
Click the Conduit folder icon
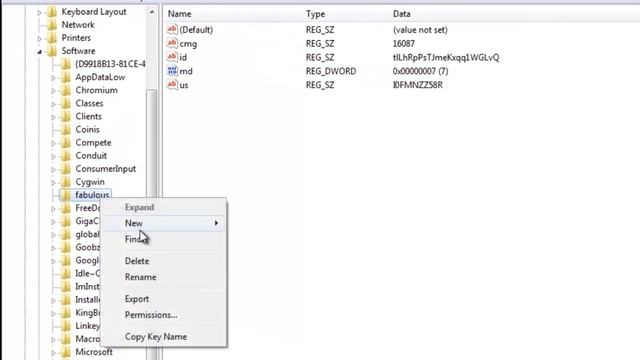[66, 156]
